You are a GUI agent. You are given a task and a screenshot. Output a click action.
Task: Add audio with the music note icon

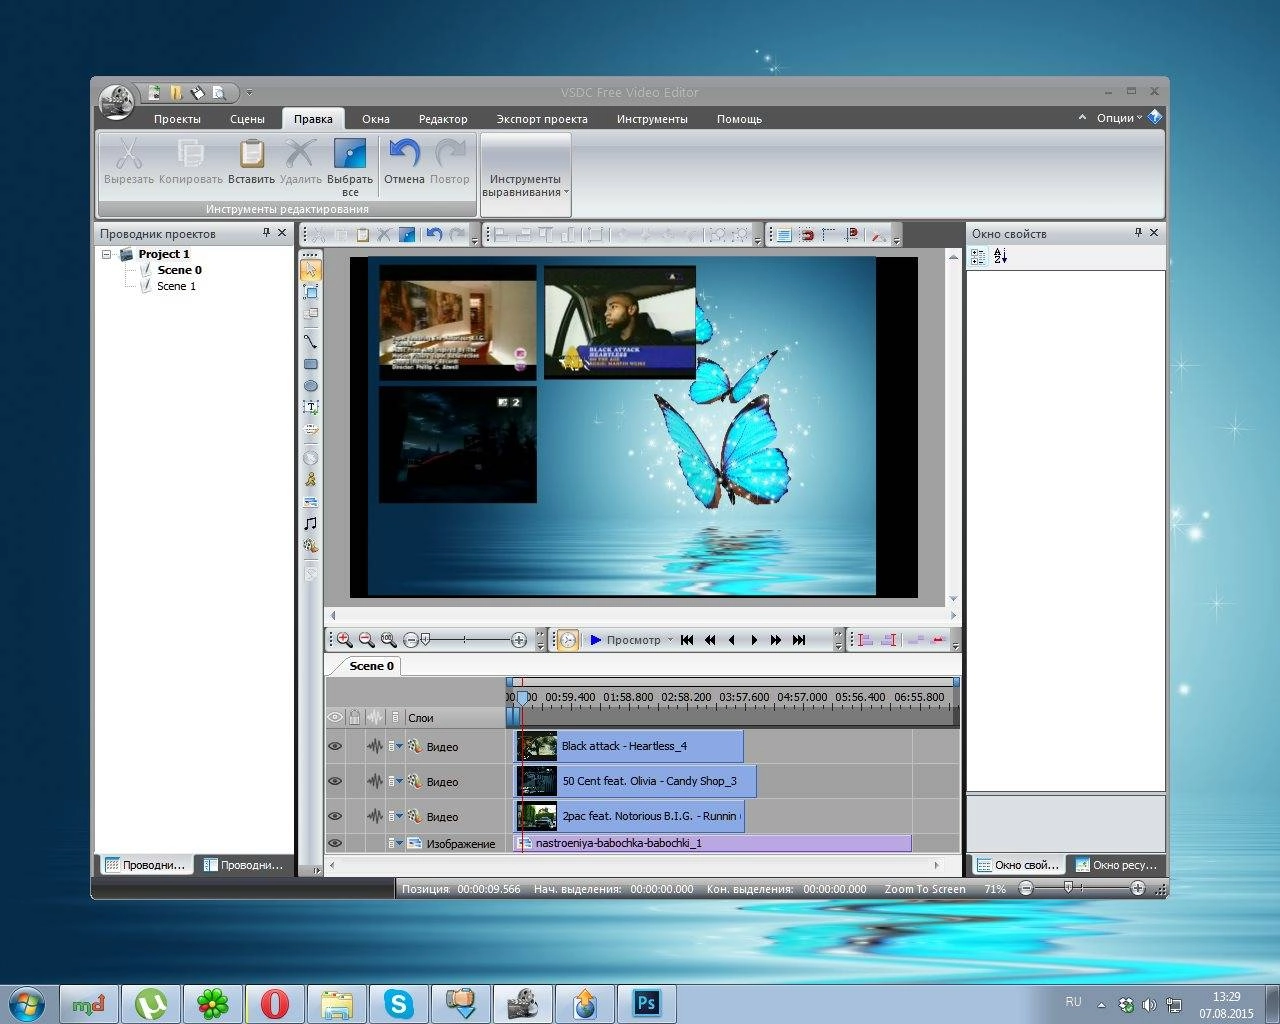pos(311,523)
